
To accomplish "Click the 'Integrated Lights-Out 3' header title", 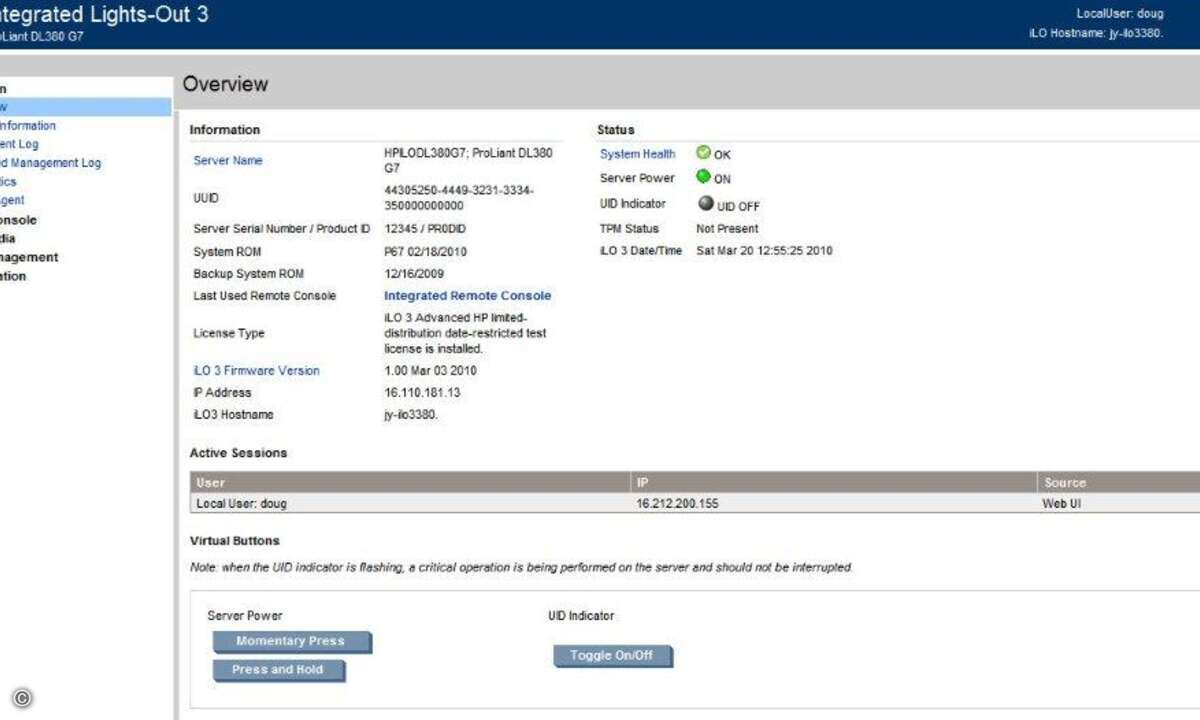I will 104,14.
